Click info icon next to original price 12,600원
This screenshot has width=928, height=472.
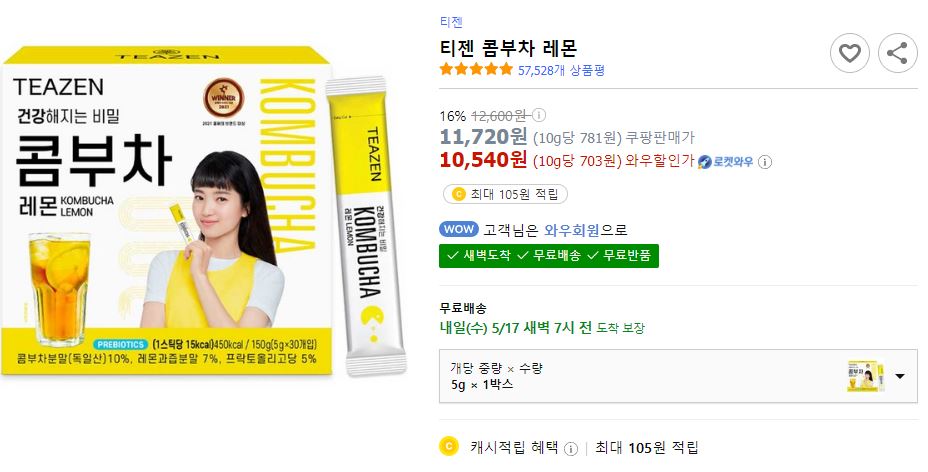[539, 115]
